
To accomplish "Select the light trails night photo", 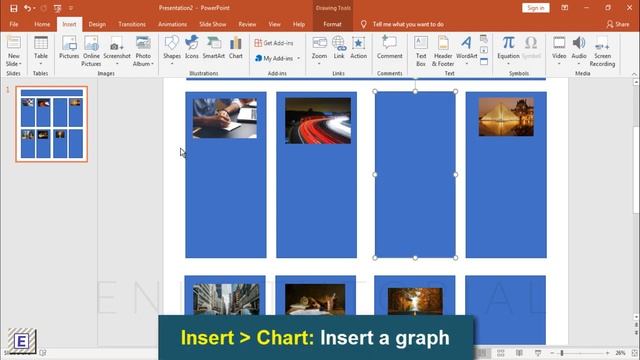I will [318, 120].
